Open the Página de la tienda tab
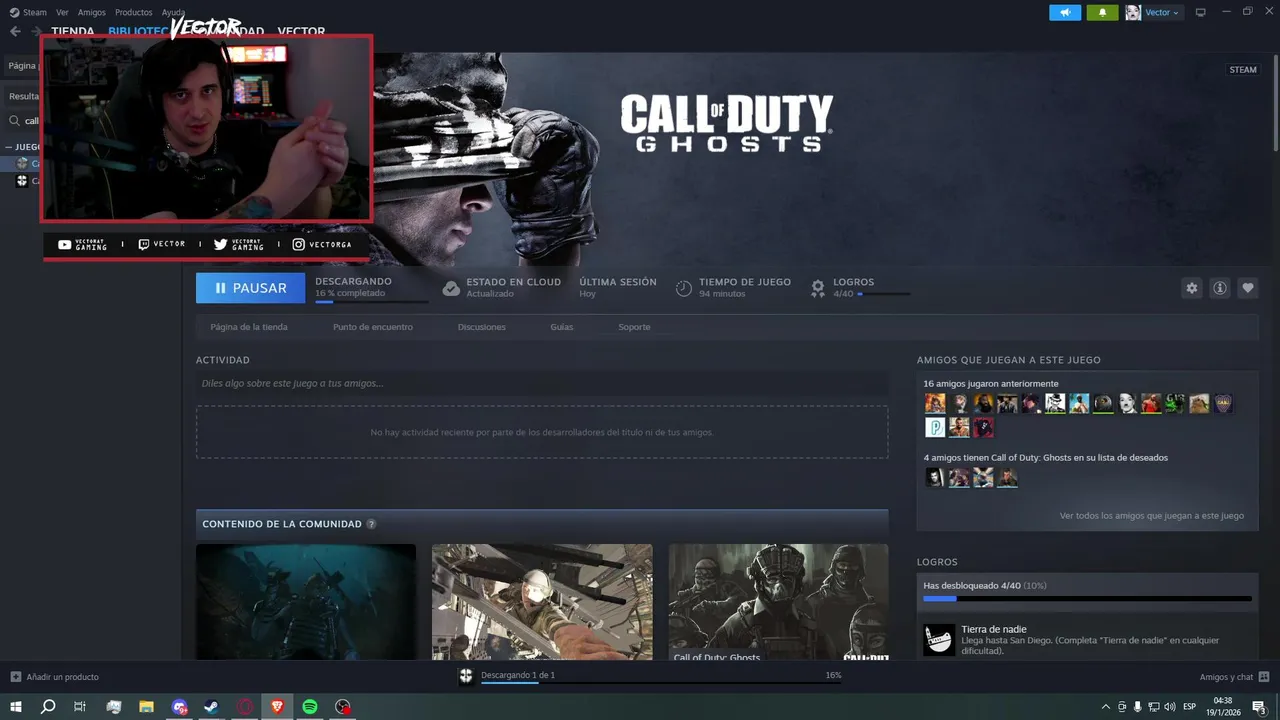The height and width of the screenshot is (720, 1280). [249, 327]
